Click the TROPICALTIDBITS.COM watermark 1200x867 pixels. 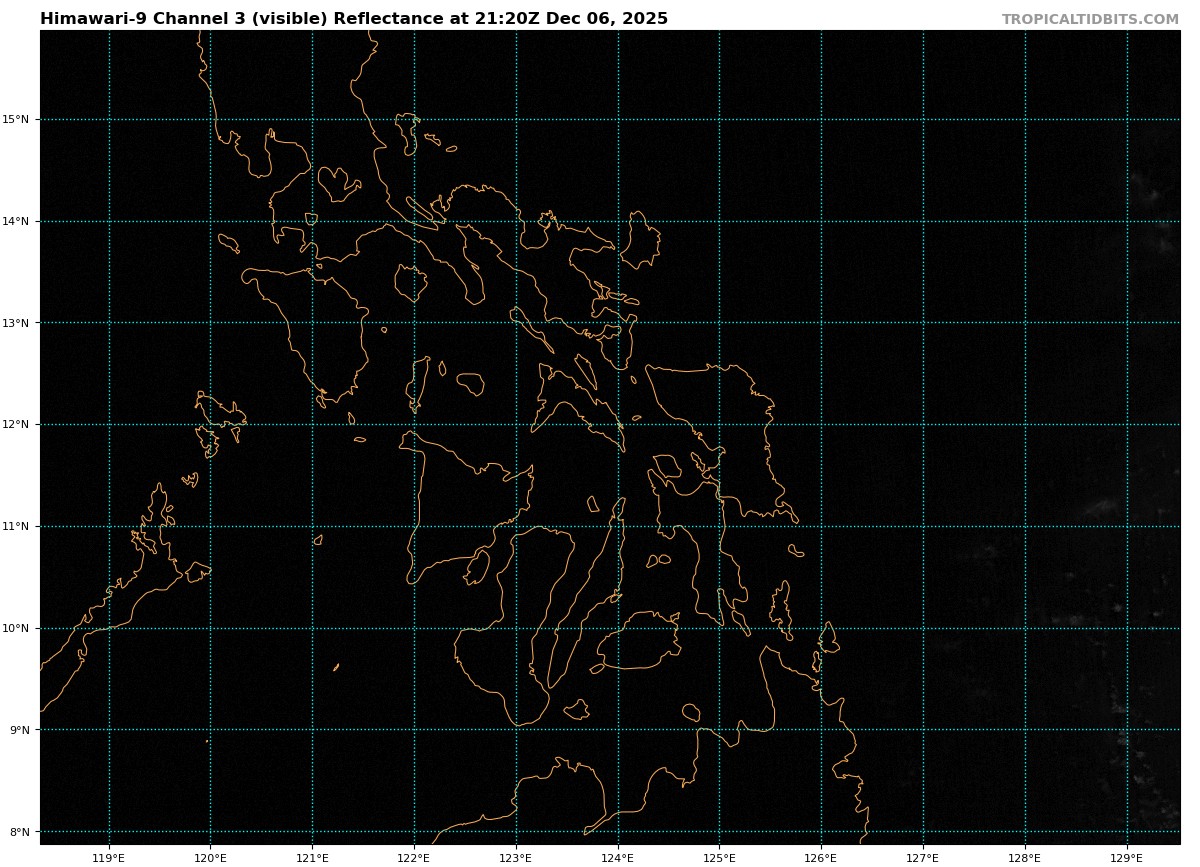(x=1090, y=20)
